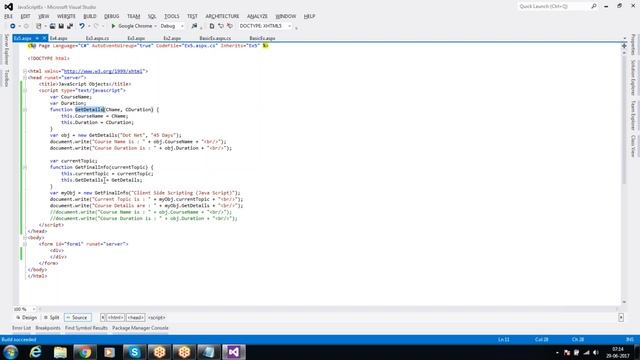
Task: Collapse the script block outlining node
Action: [x=25, y=90]
